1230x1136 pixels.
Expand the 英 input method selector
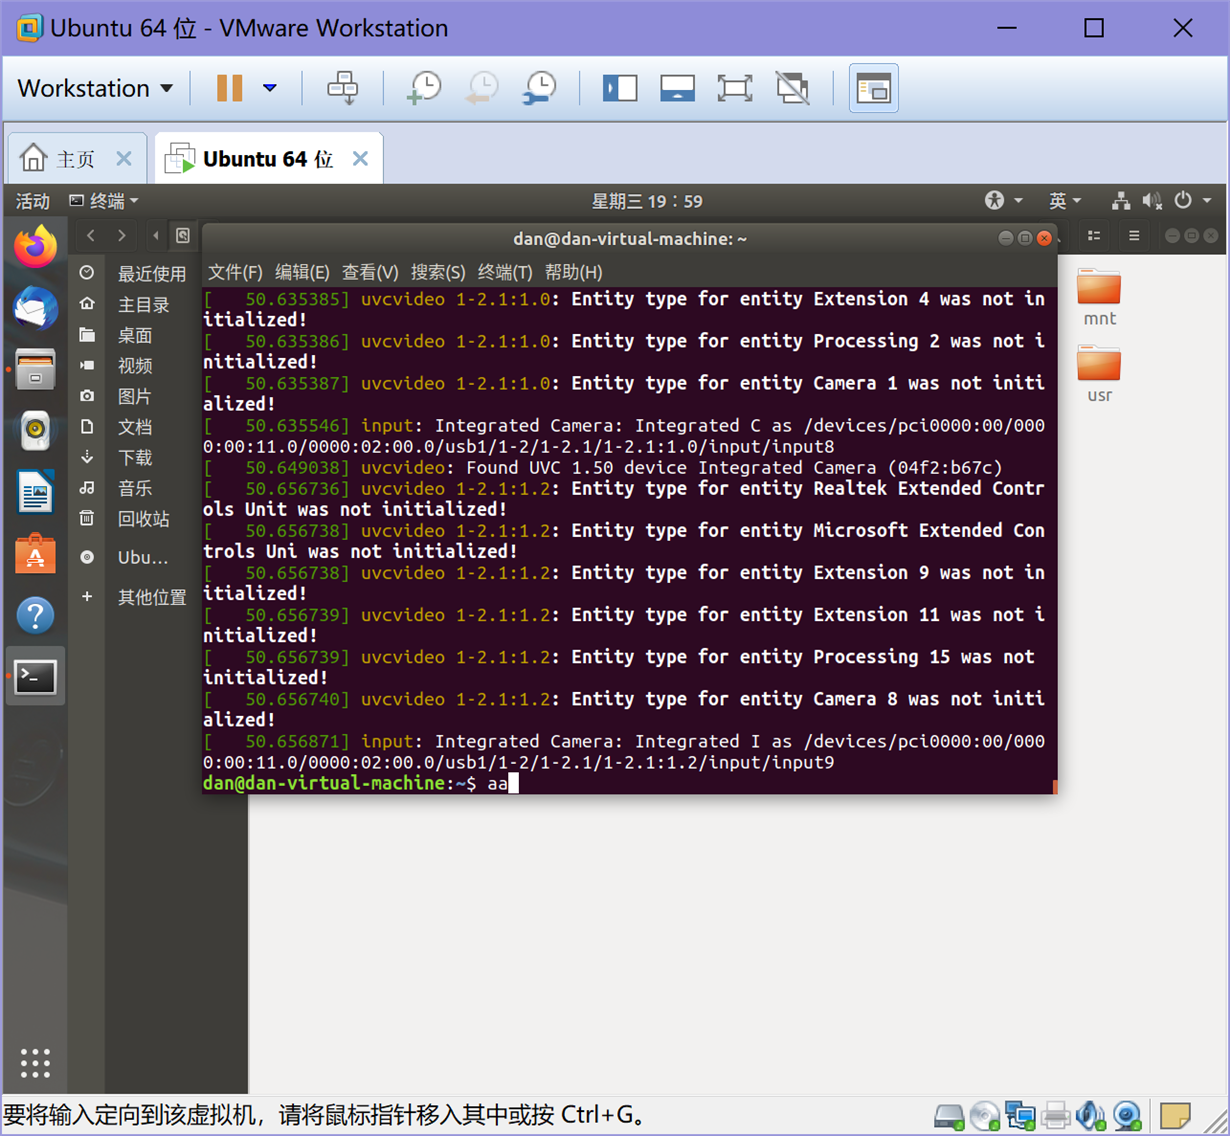click(1065, 201)
